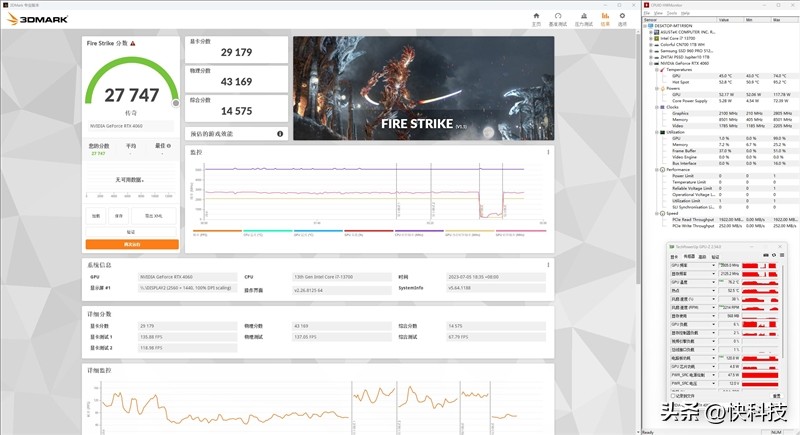Open the three-dot menu of monitoring panel

point(548,152)
